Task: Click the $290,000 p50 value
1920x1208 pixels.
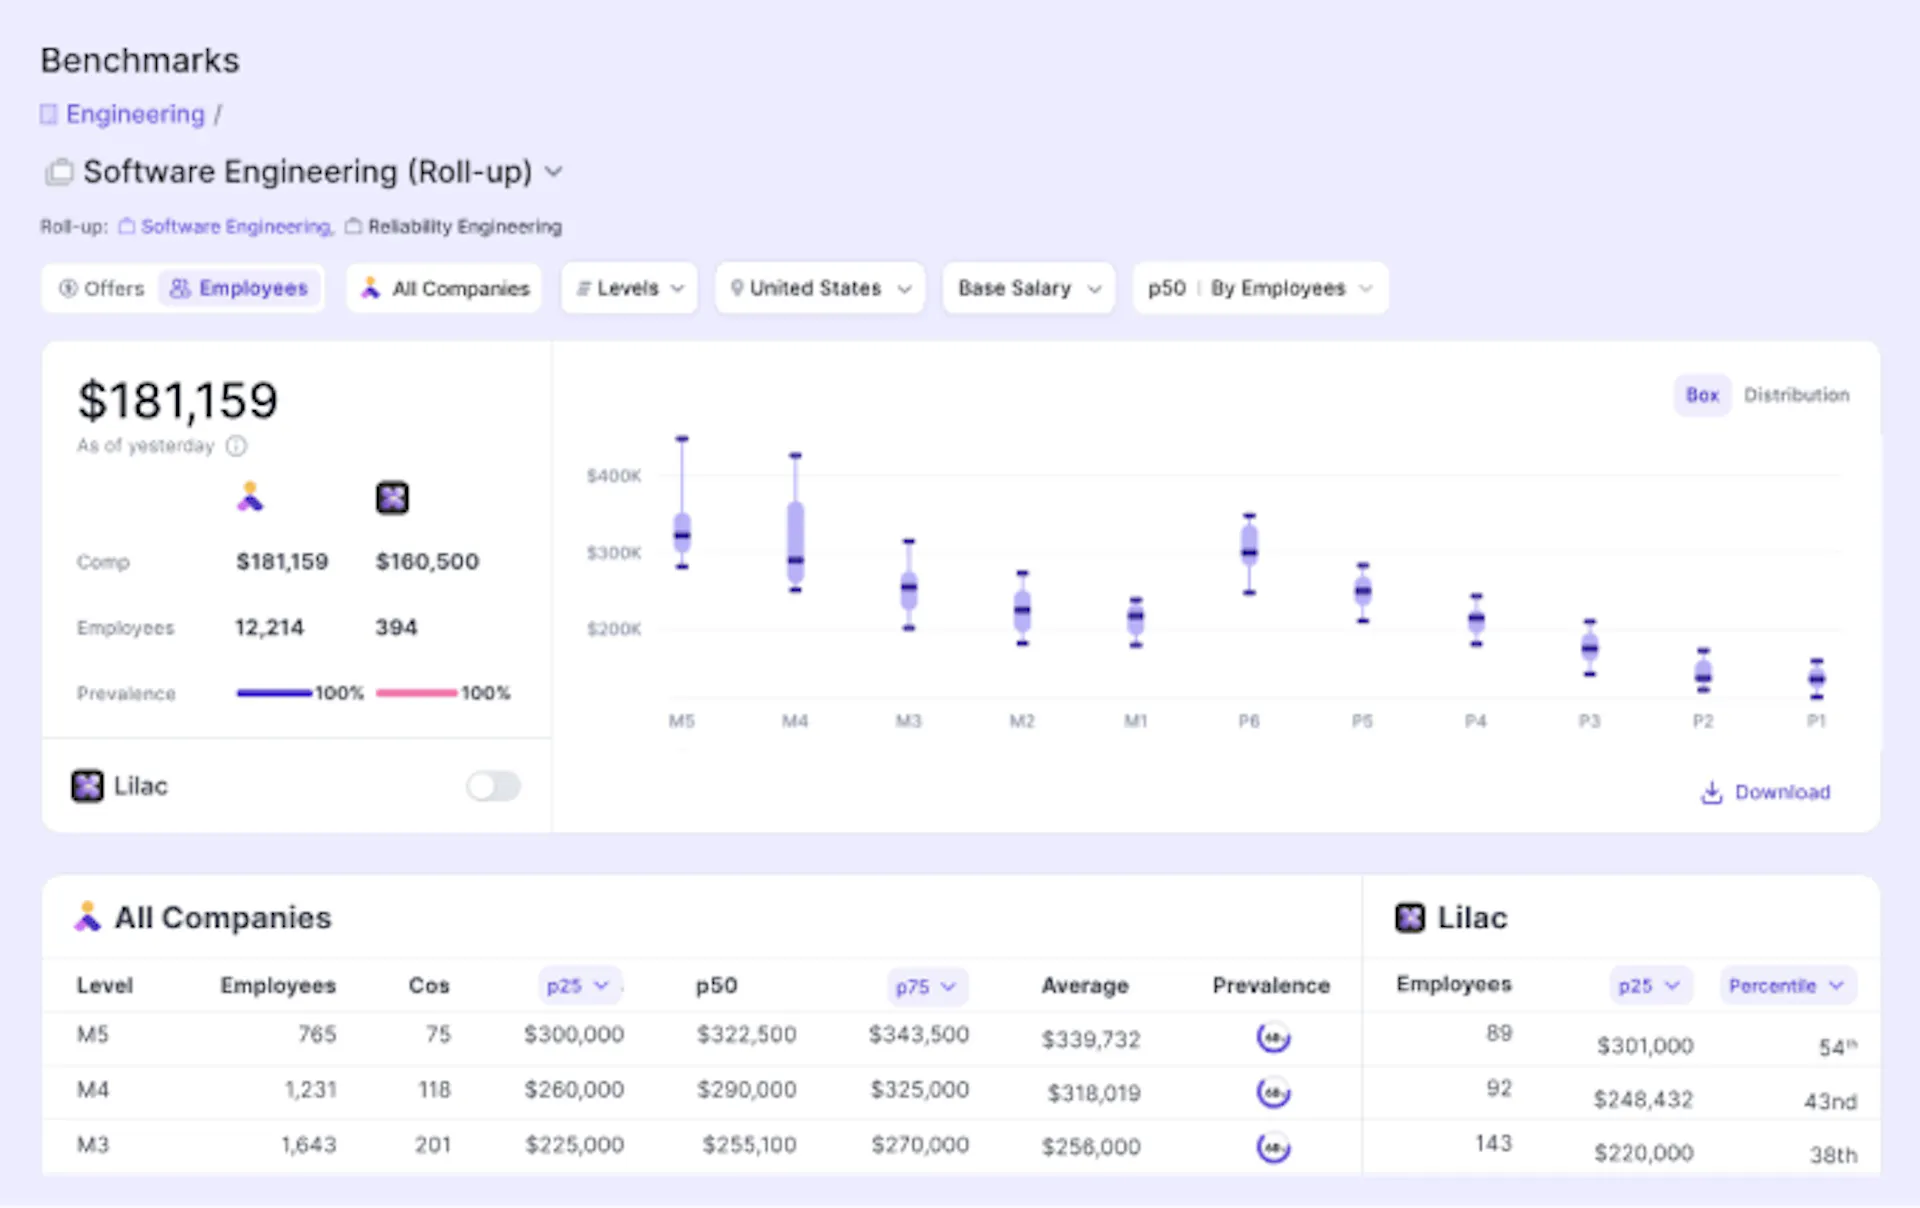Action: pos(746,1090)
